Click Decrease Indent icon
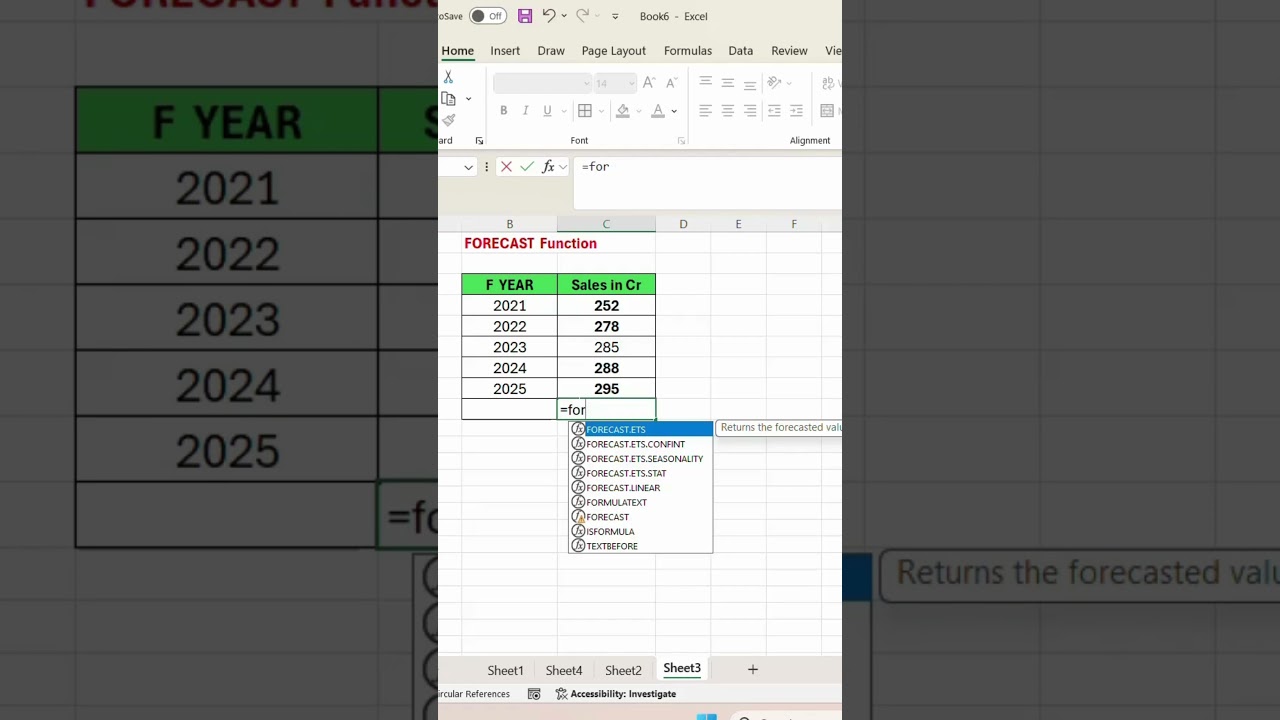Image resolution: width=1280 pixels, height=720 pixels. pos(774,111)
